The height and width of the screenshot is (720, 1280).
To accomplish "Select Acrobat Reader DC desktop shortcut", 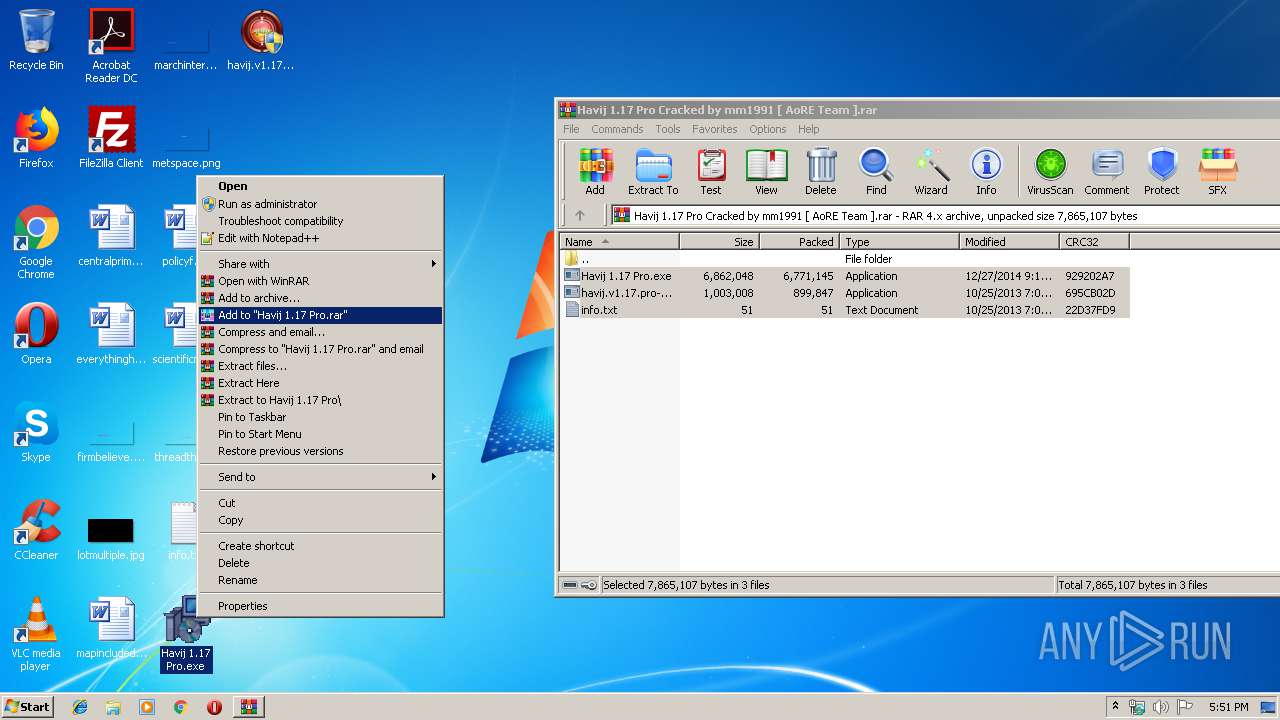I will (x=111, y=45).
